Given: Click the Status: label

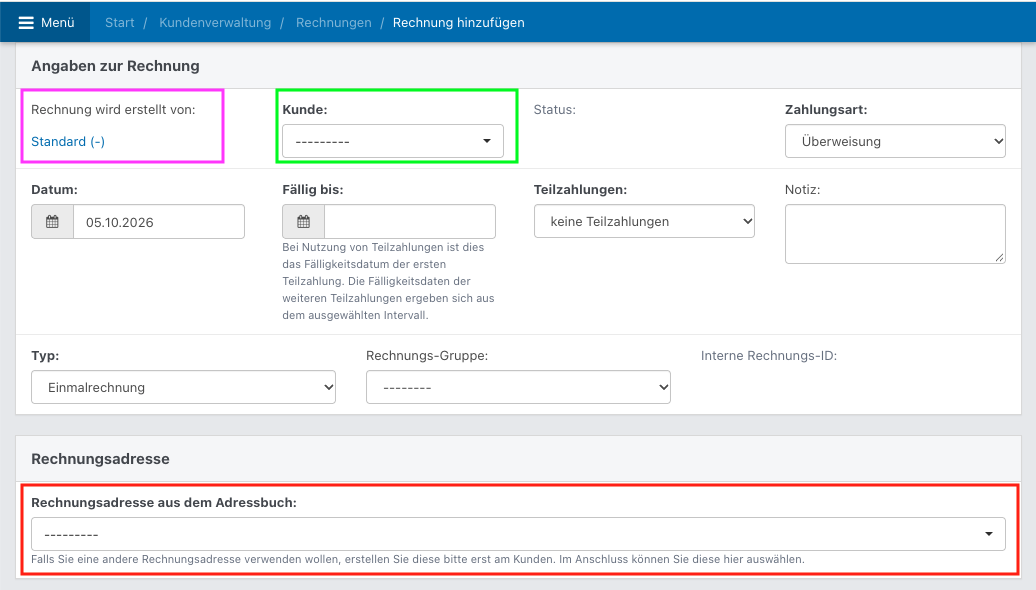Looking at the screenshot, I should pos(554,110).
